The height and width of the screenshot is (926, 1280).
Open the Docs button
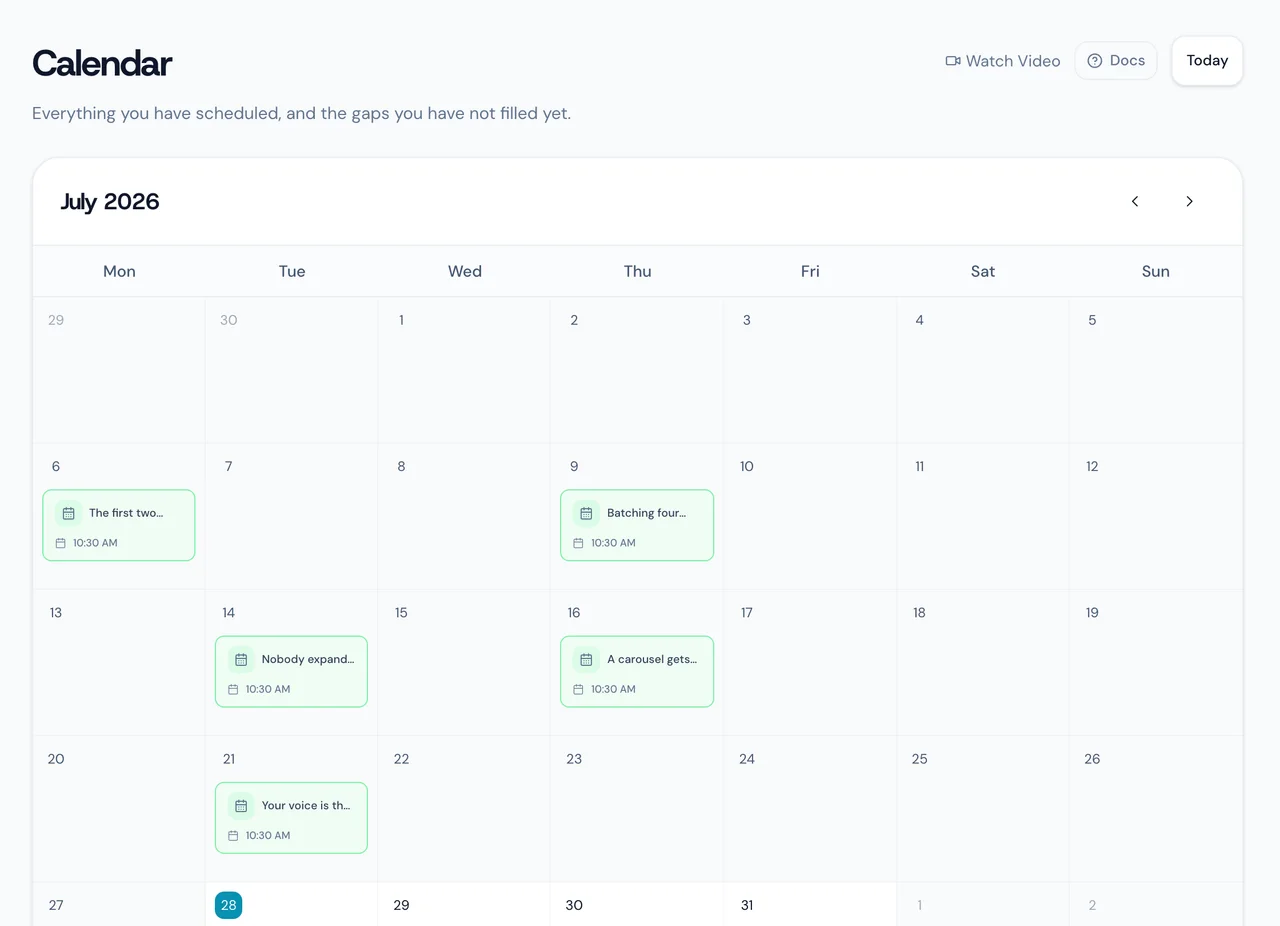point(1116,61)
